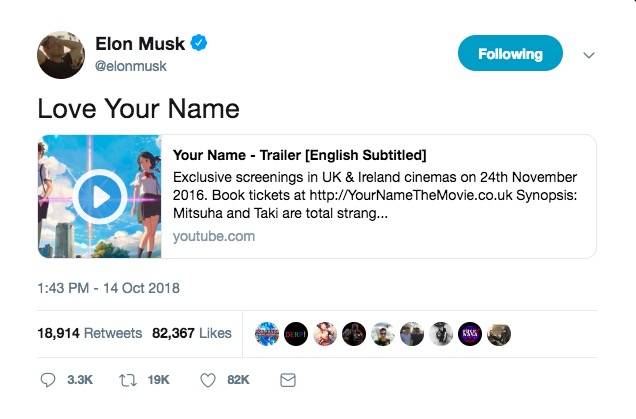Click the youtube.com source link
636x419 pixels.
pos(213,237)
